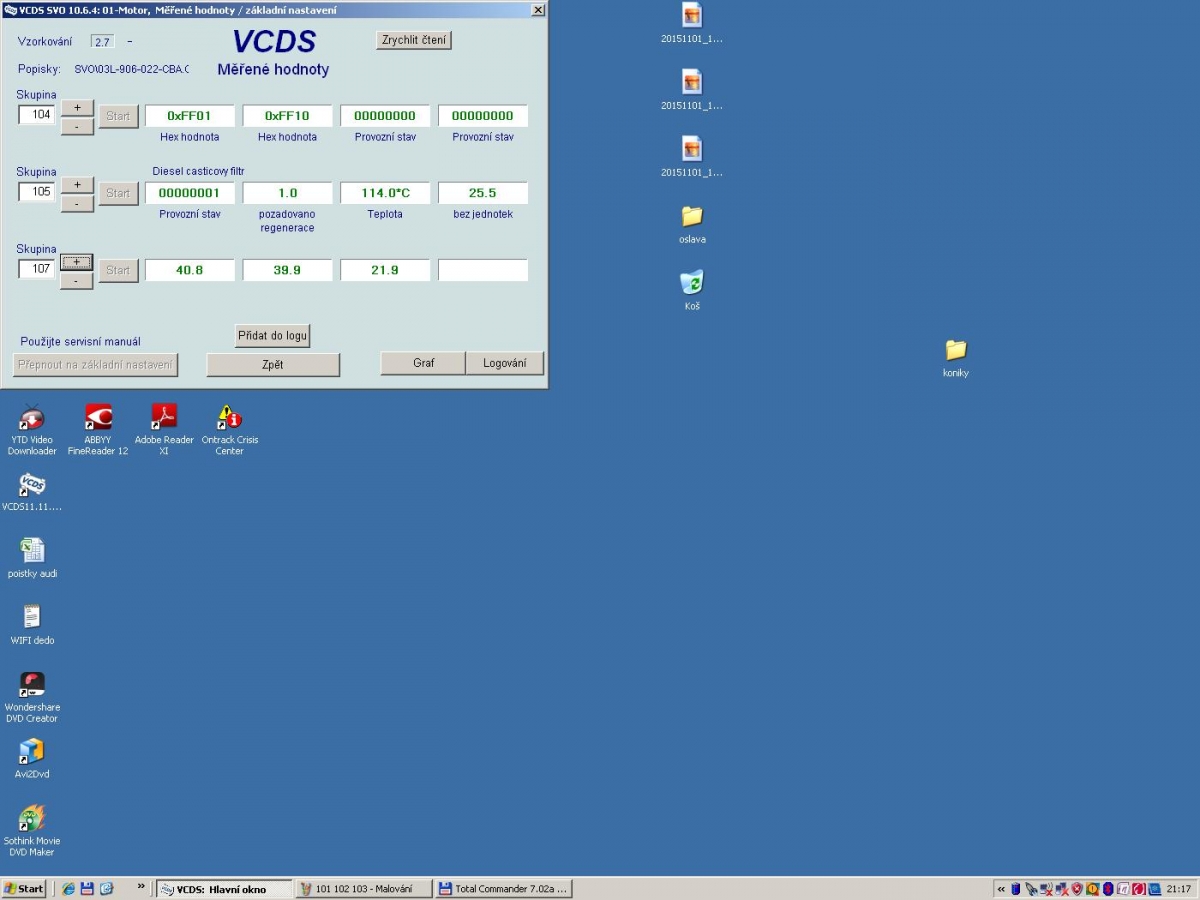
Task: Switch to the Malování taskbar window
Action: tap(364, 888)
